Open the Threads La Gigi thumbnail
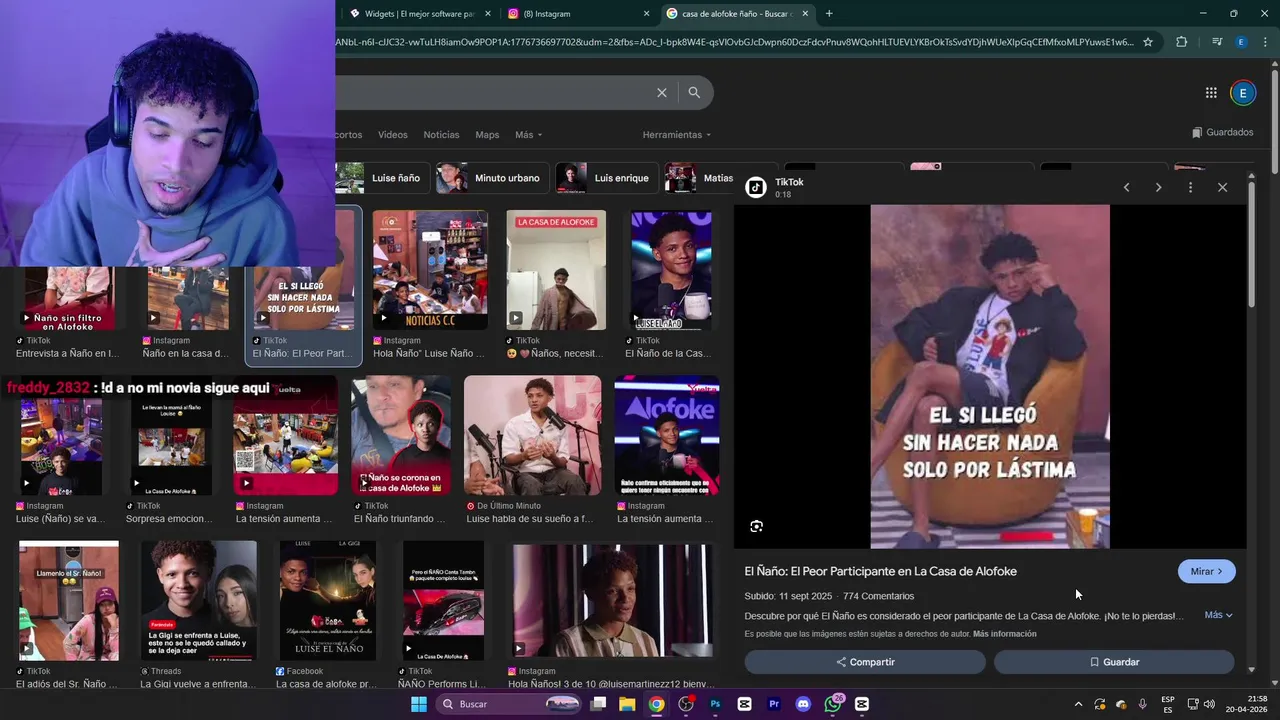Screen dimensions: 1280x720 pos(198,601)
